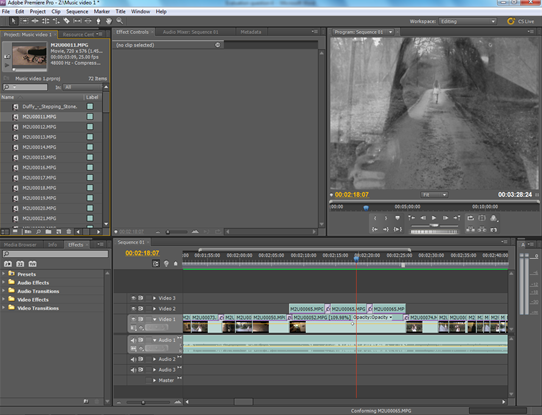Play the Program monitor sequence
The image size is (542, 415).
coord(433,218)
